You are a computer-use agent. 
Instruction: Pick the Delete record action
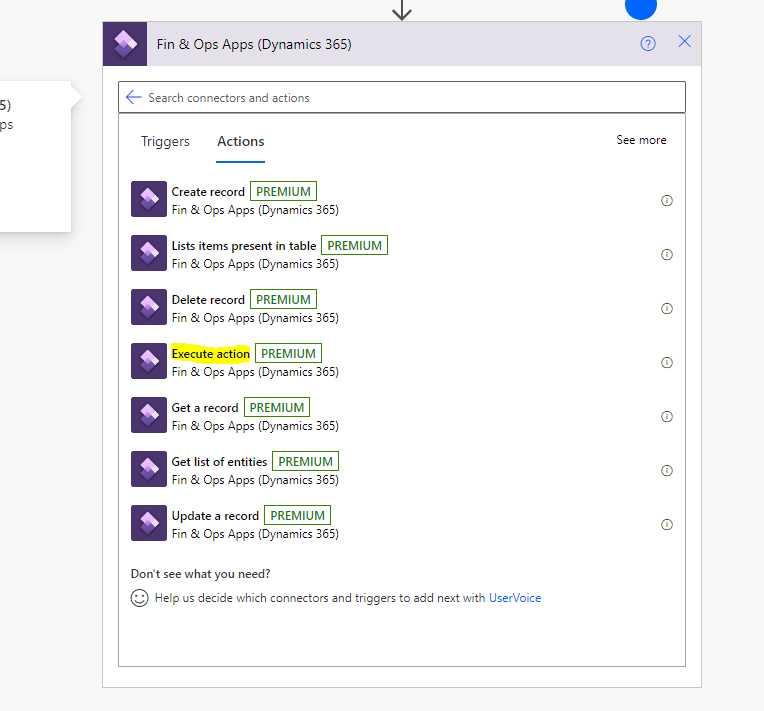point(208,300)
